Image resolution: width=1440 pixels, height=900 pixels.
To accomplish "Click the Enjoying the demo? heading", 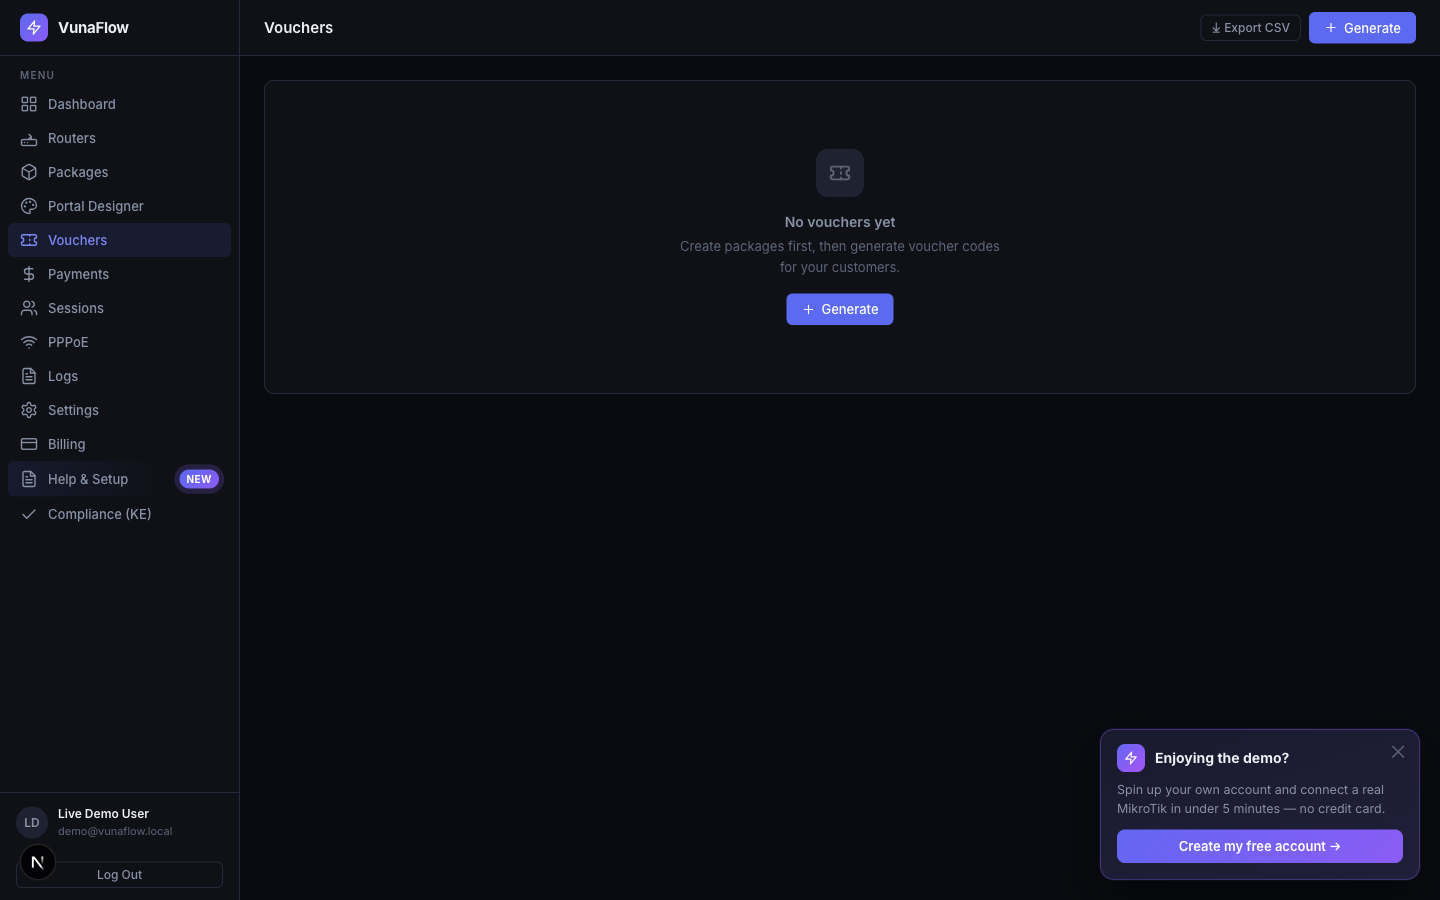I will coord(1222,758).
